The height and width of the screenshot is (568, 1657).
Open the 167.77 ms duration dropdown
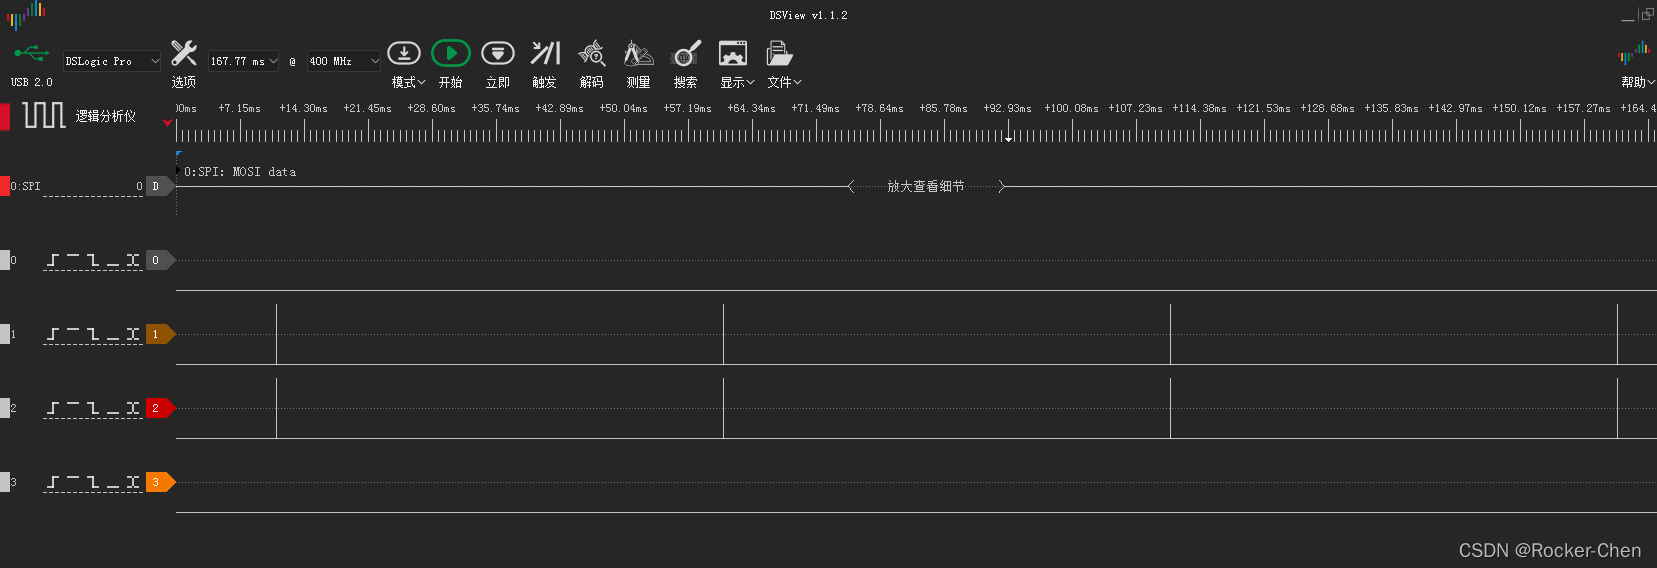pos(244,61)
